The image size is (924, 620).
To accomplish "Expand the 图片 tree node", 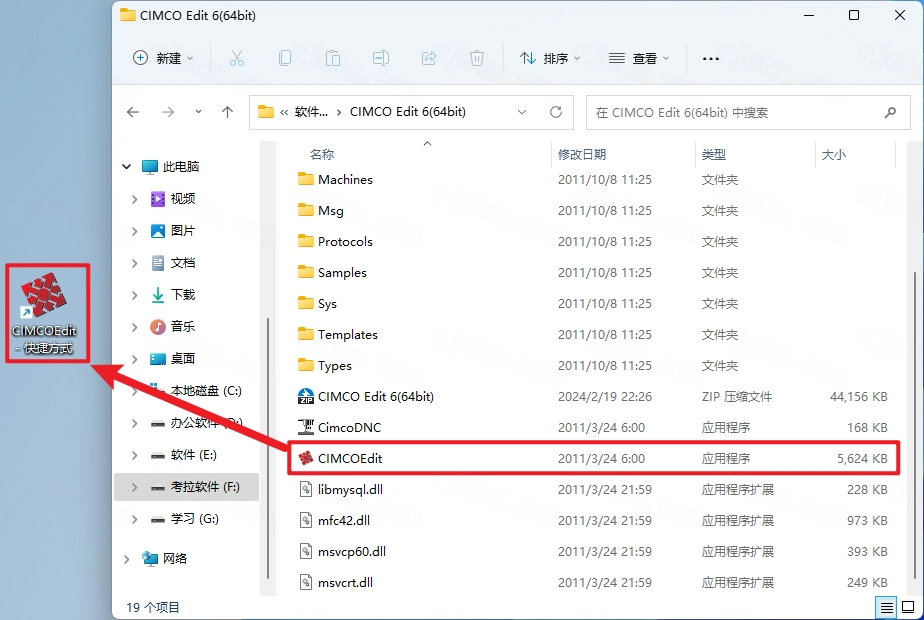I will [134, 231].
